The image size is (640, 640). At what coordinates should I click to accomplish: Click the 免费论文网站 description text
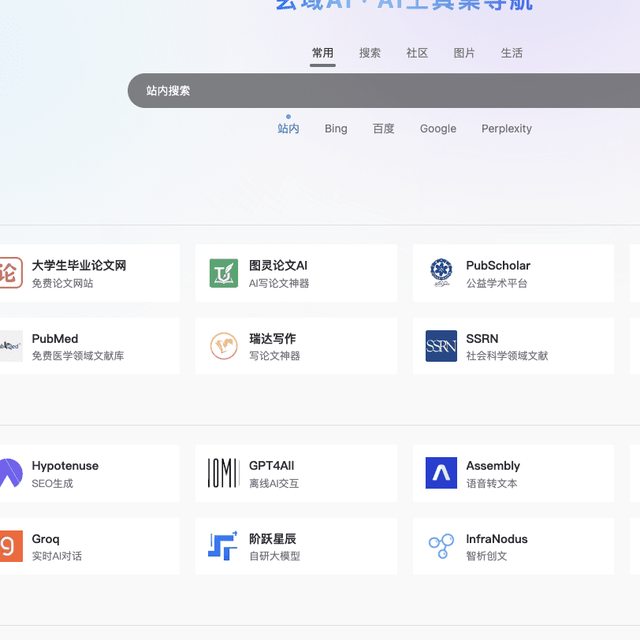coord(62,283)
